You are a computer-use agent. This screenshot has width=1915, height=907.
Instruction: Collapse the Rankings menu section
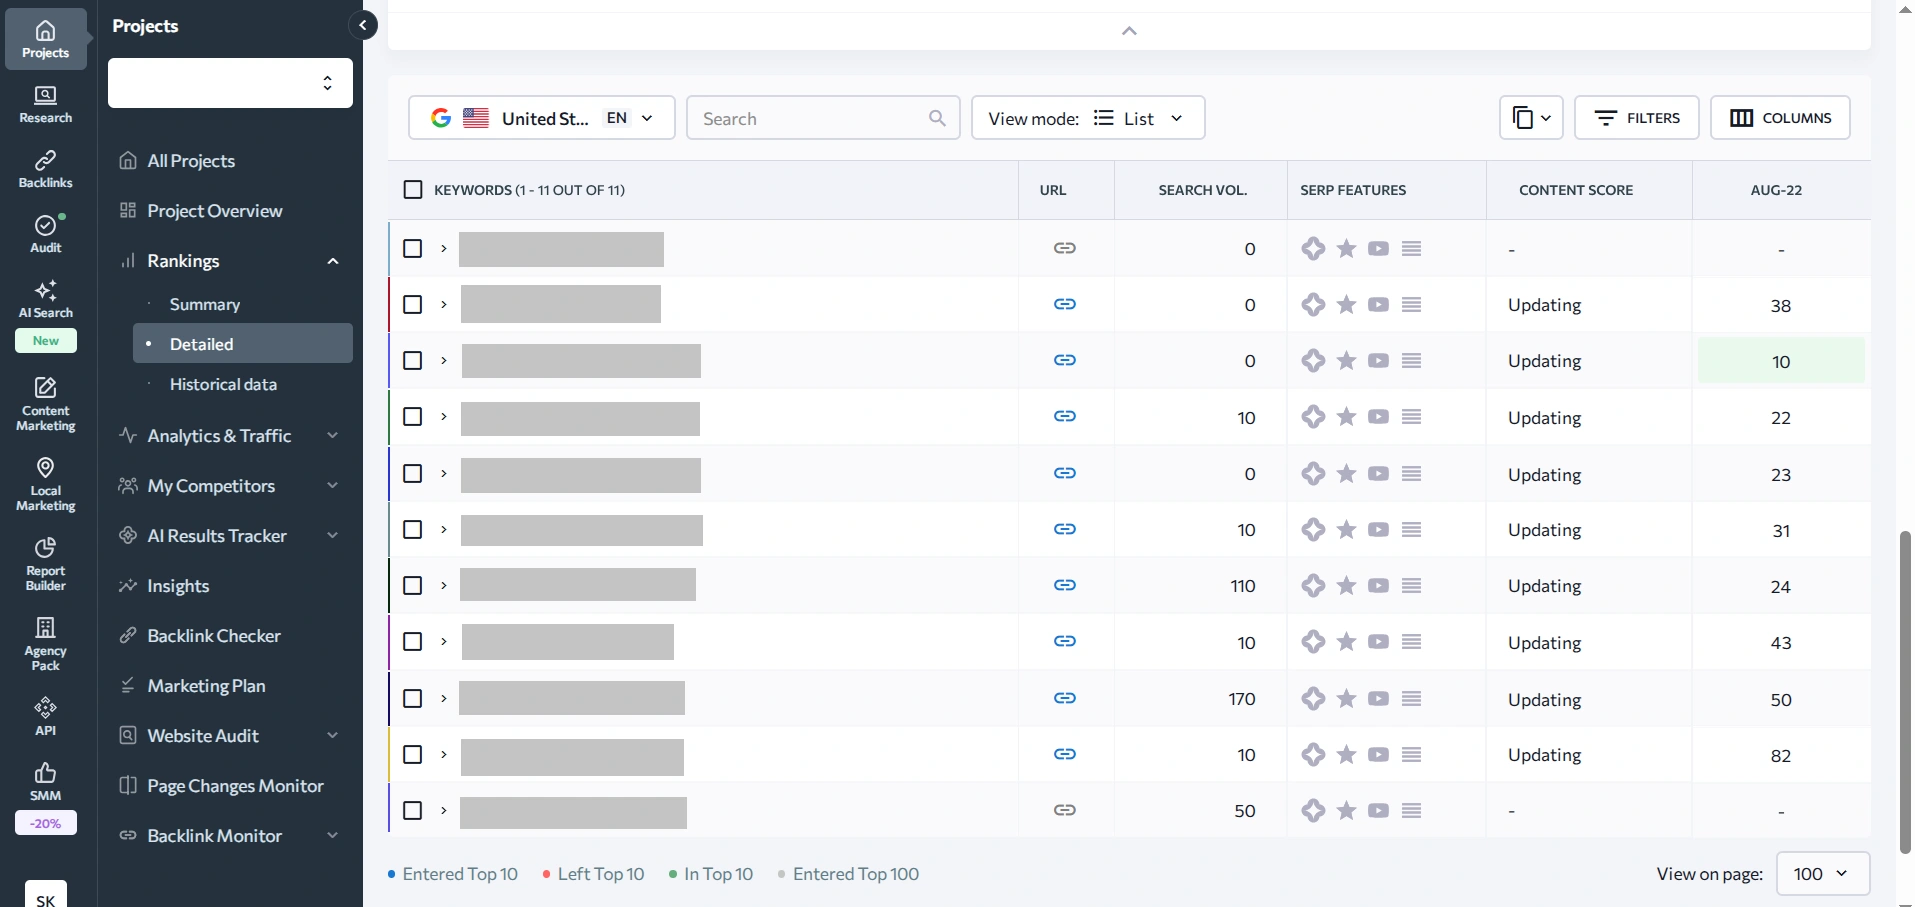[x=333, y=261]
